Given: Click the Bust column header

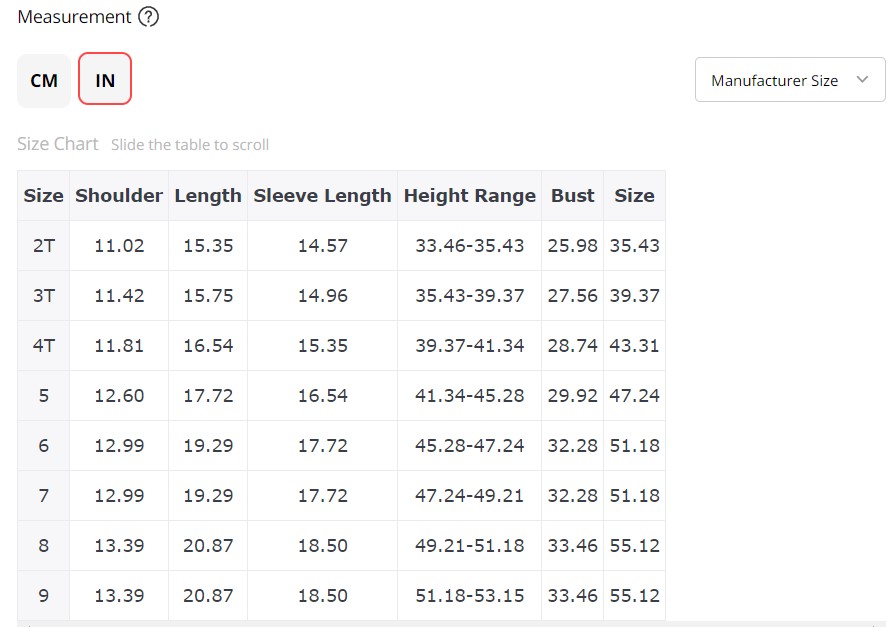Looking at the screenshot, I should tap(572, 196).
